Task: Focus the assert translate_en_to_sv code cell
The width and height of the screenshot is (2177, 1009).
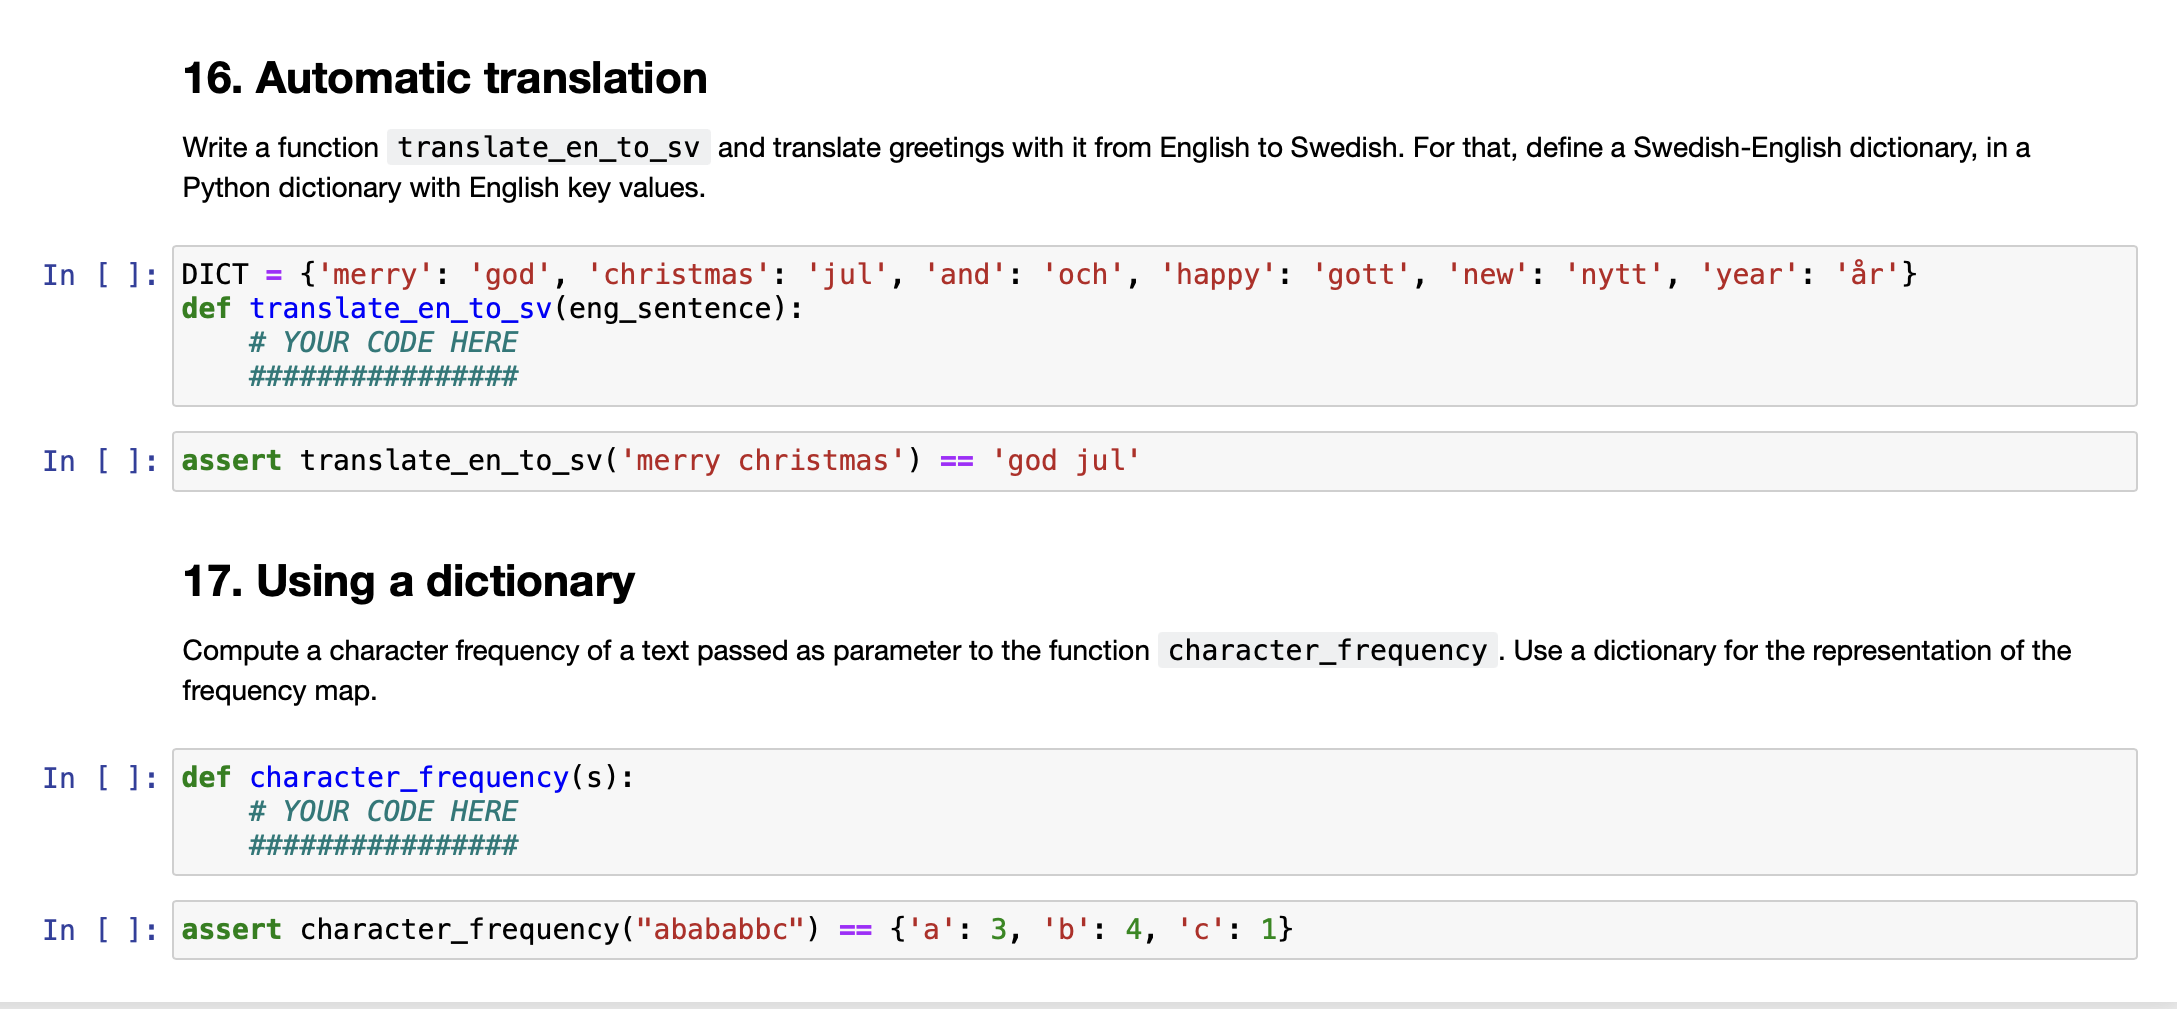Action: point(1154,461)
